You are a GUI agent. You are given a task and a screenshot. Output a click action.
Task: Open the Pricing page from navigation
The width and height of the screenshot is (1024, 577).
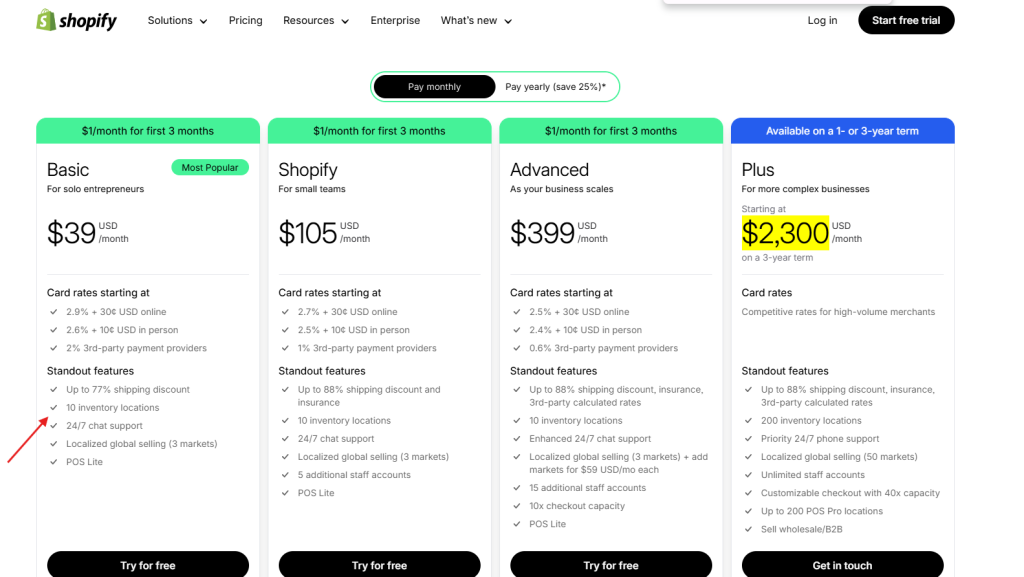coord(245,20)
